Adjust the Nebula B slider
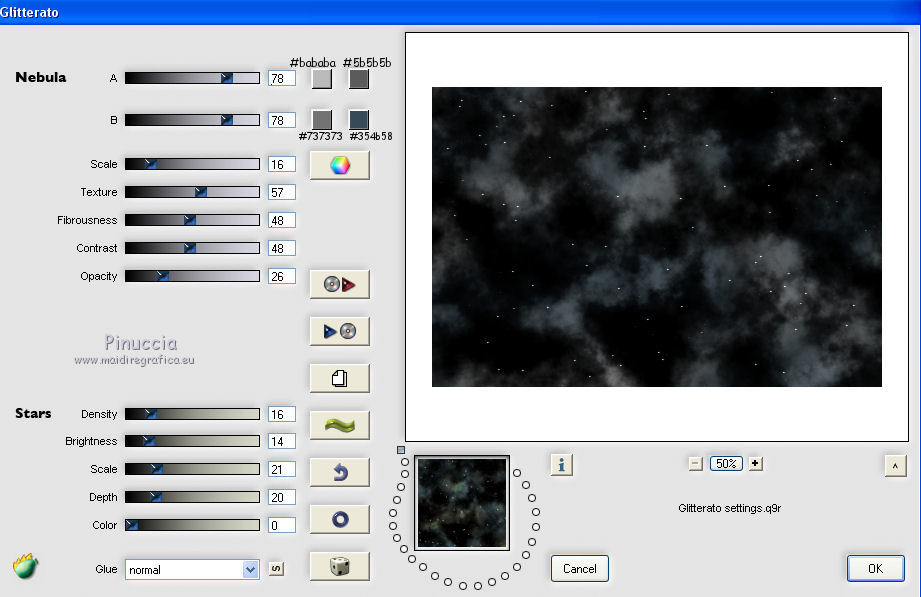Screen dimensions: 921x597 point(192,120)
